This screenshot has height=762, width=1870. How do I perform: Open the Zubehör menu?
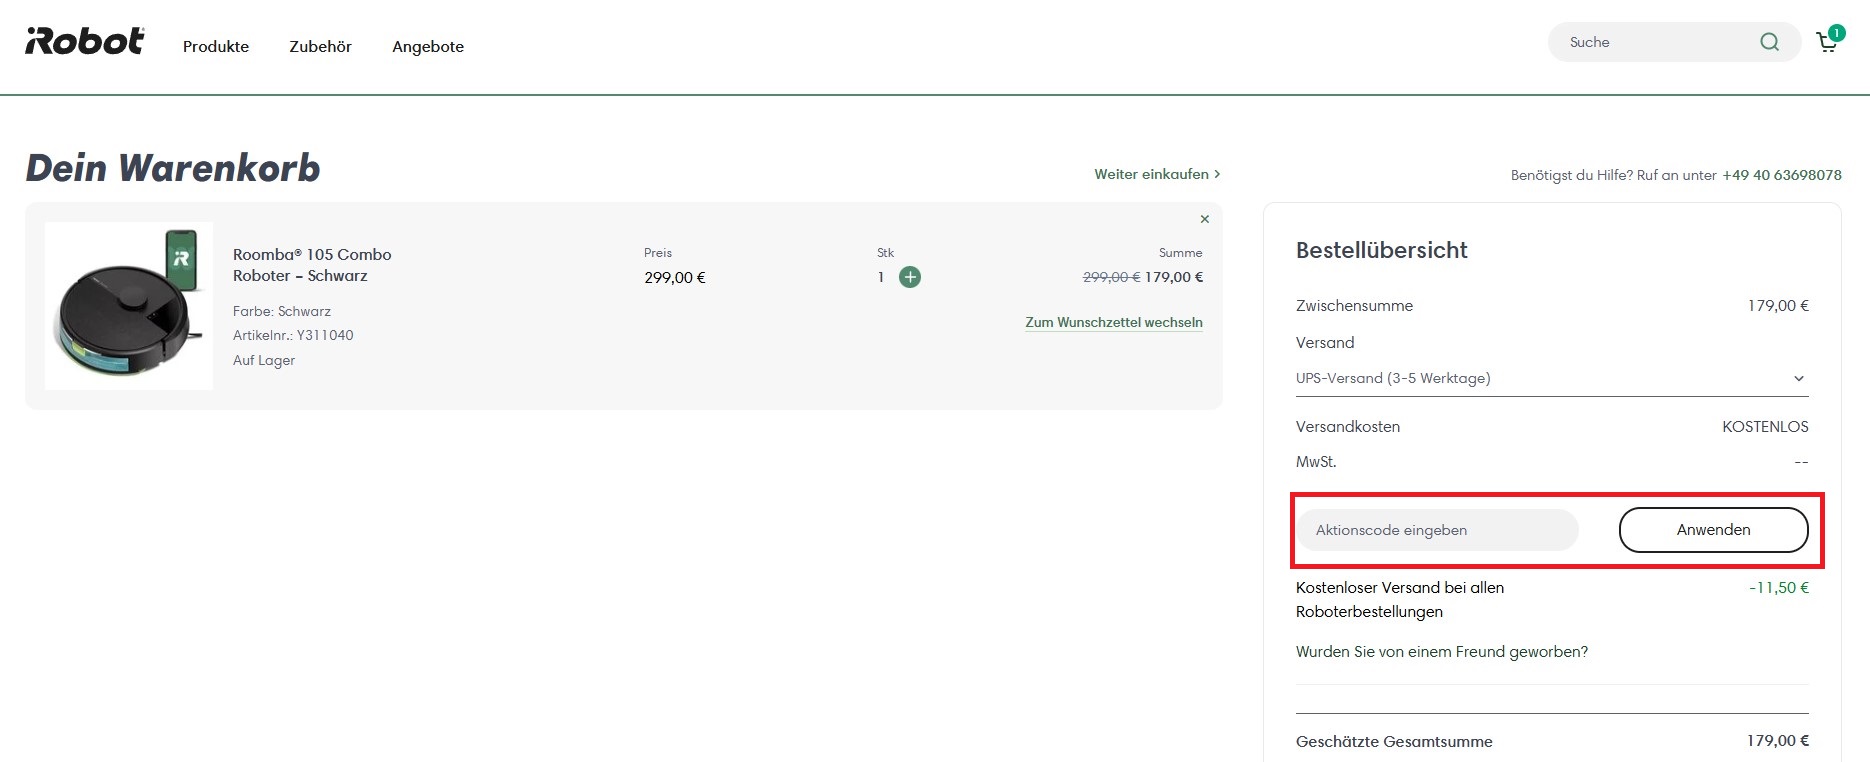coord(320,46)
